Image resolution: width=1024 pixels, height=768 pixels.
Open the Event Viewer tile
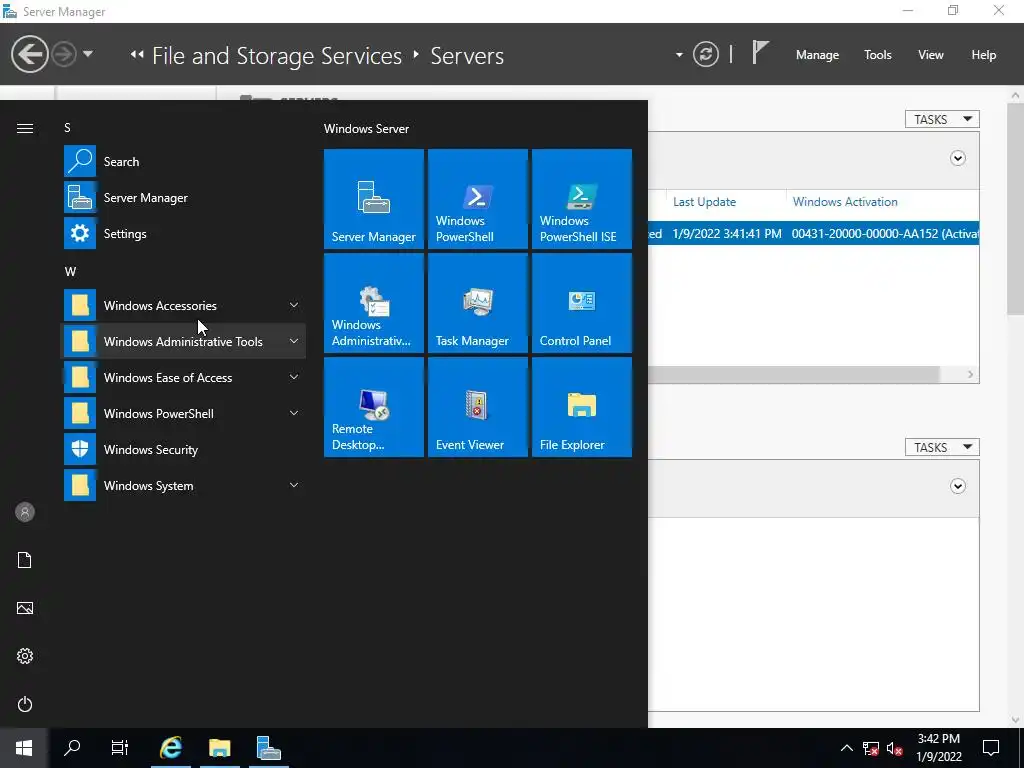(477, 407)
